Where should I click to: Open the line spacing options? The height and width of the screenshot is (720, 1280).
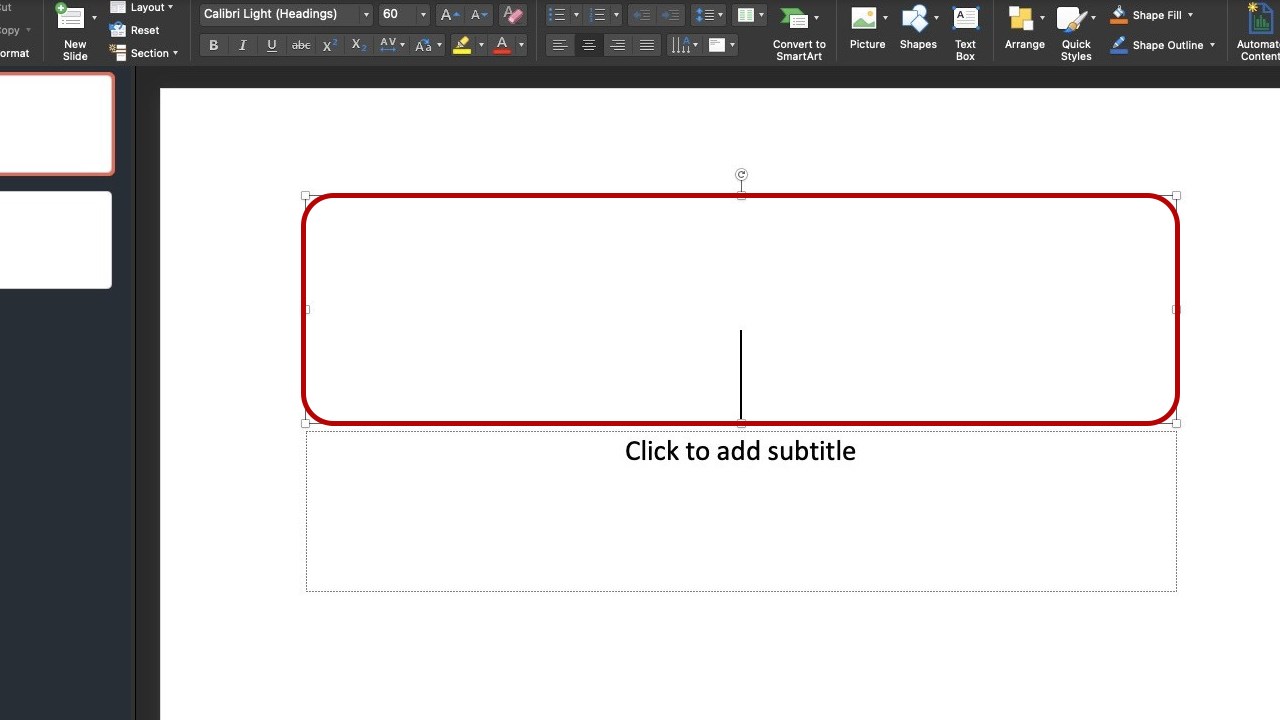[x=709, y=15]
